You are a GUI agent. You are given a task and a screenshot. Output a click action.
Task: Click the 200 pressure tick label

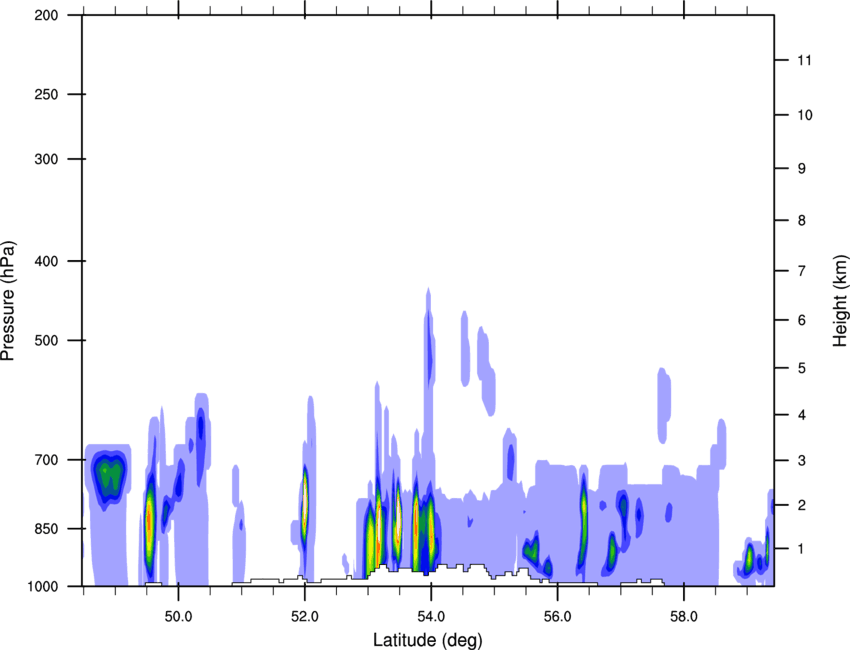tap(46, 15)
